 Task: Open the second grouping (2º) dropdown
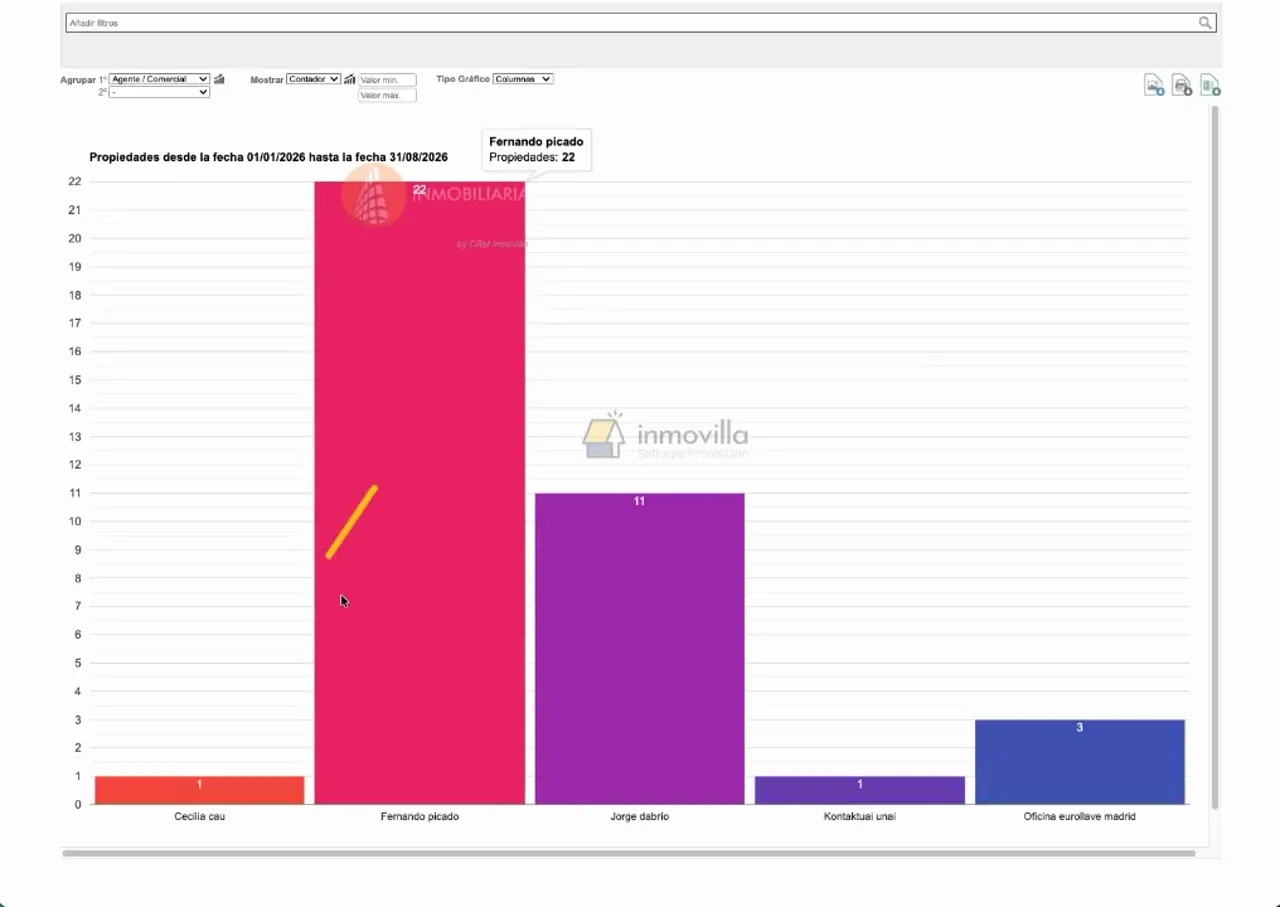tap(159, 92)
